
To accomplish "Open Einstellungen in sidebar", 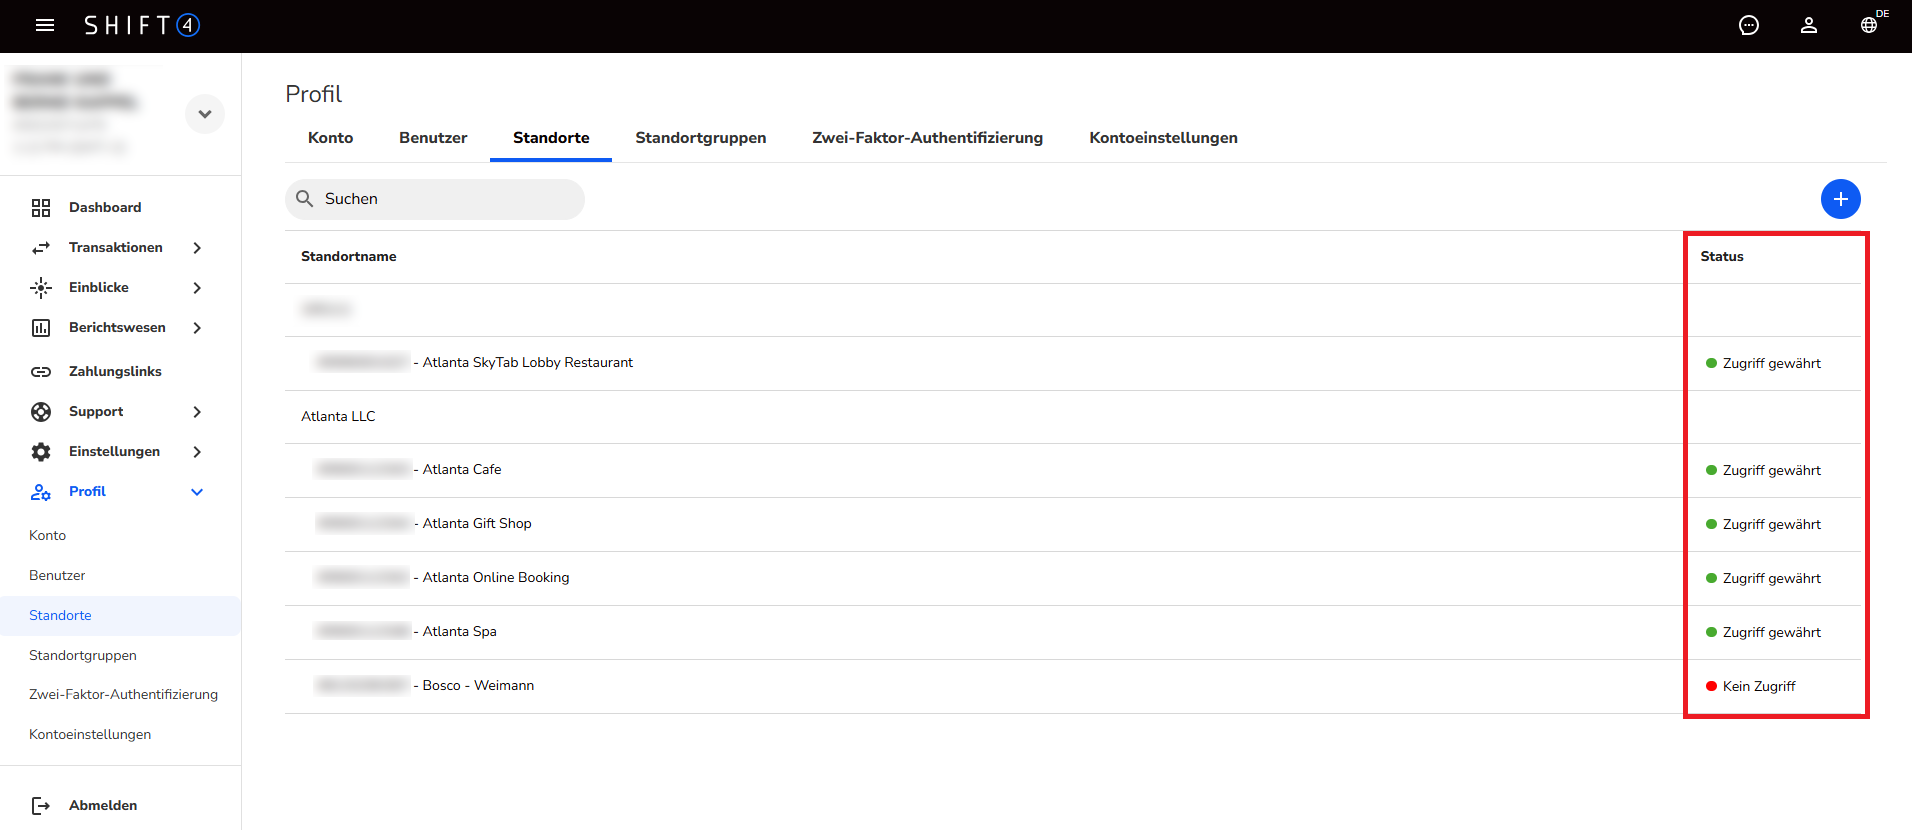I will pos(114,451).
